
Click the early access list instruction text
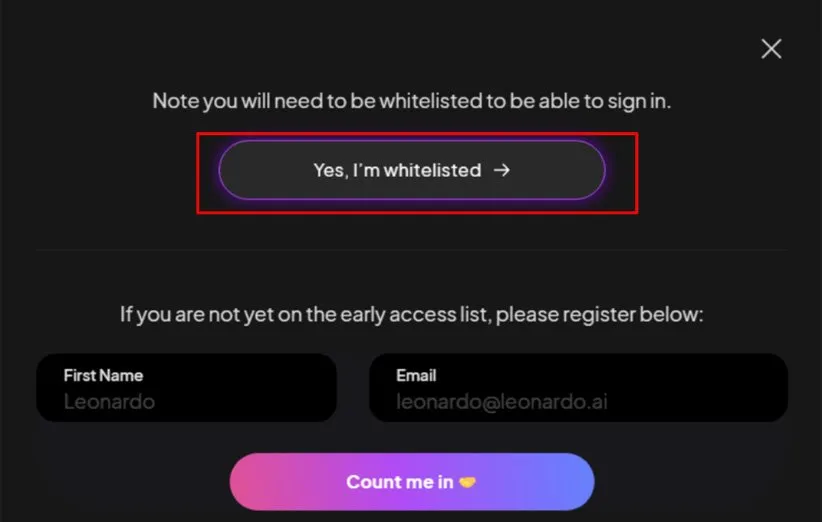coord(411,314)
